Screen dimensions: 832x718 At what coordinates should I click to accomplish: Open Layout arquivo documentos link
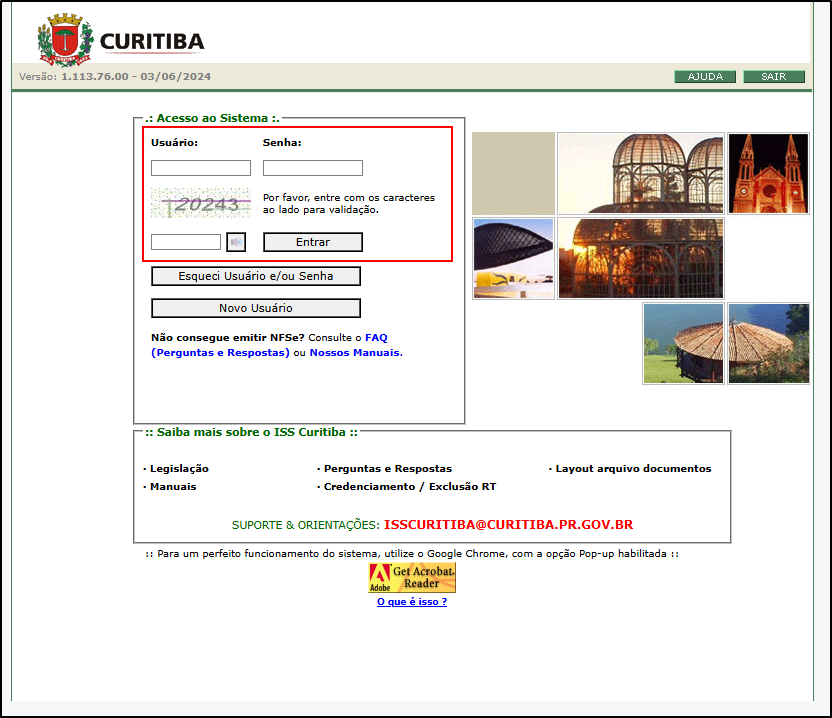pos(633,469)
